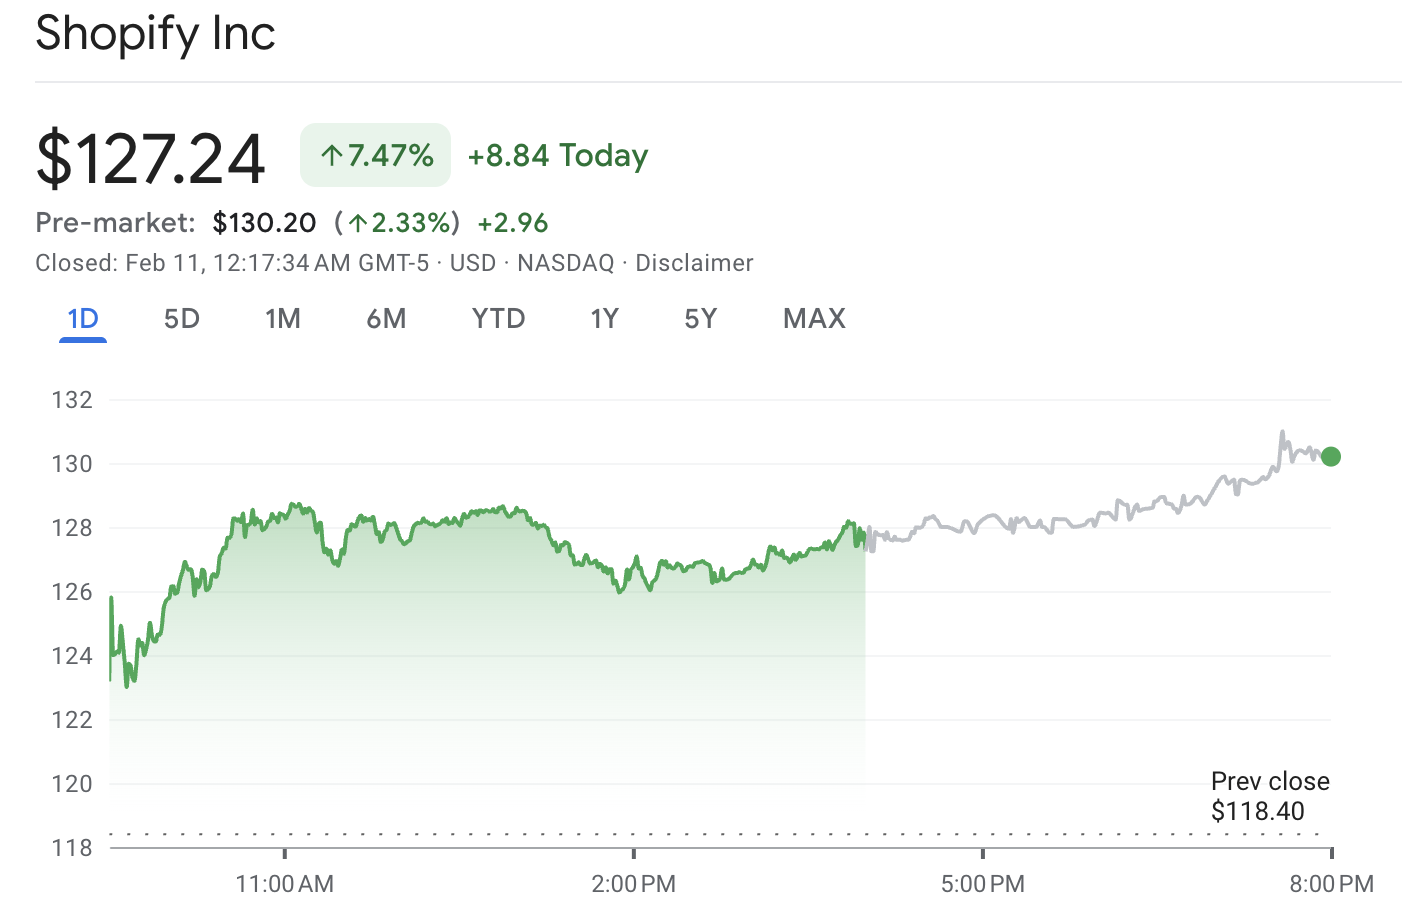Switch to the 1Y chart

[x=604, y=318]
